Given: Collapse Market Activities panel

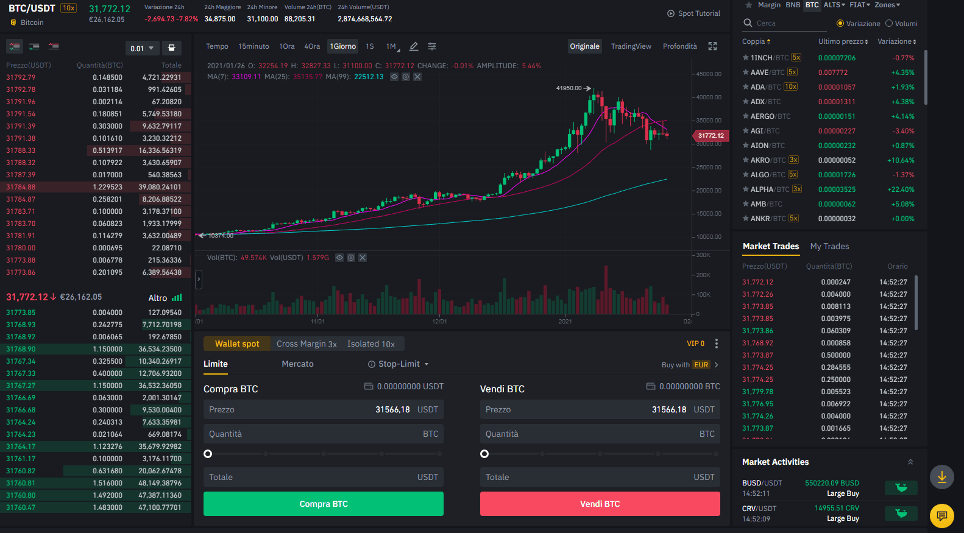Looking at the screenshot, I should (911, 462).
